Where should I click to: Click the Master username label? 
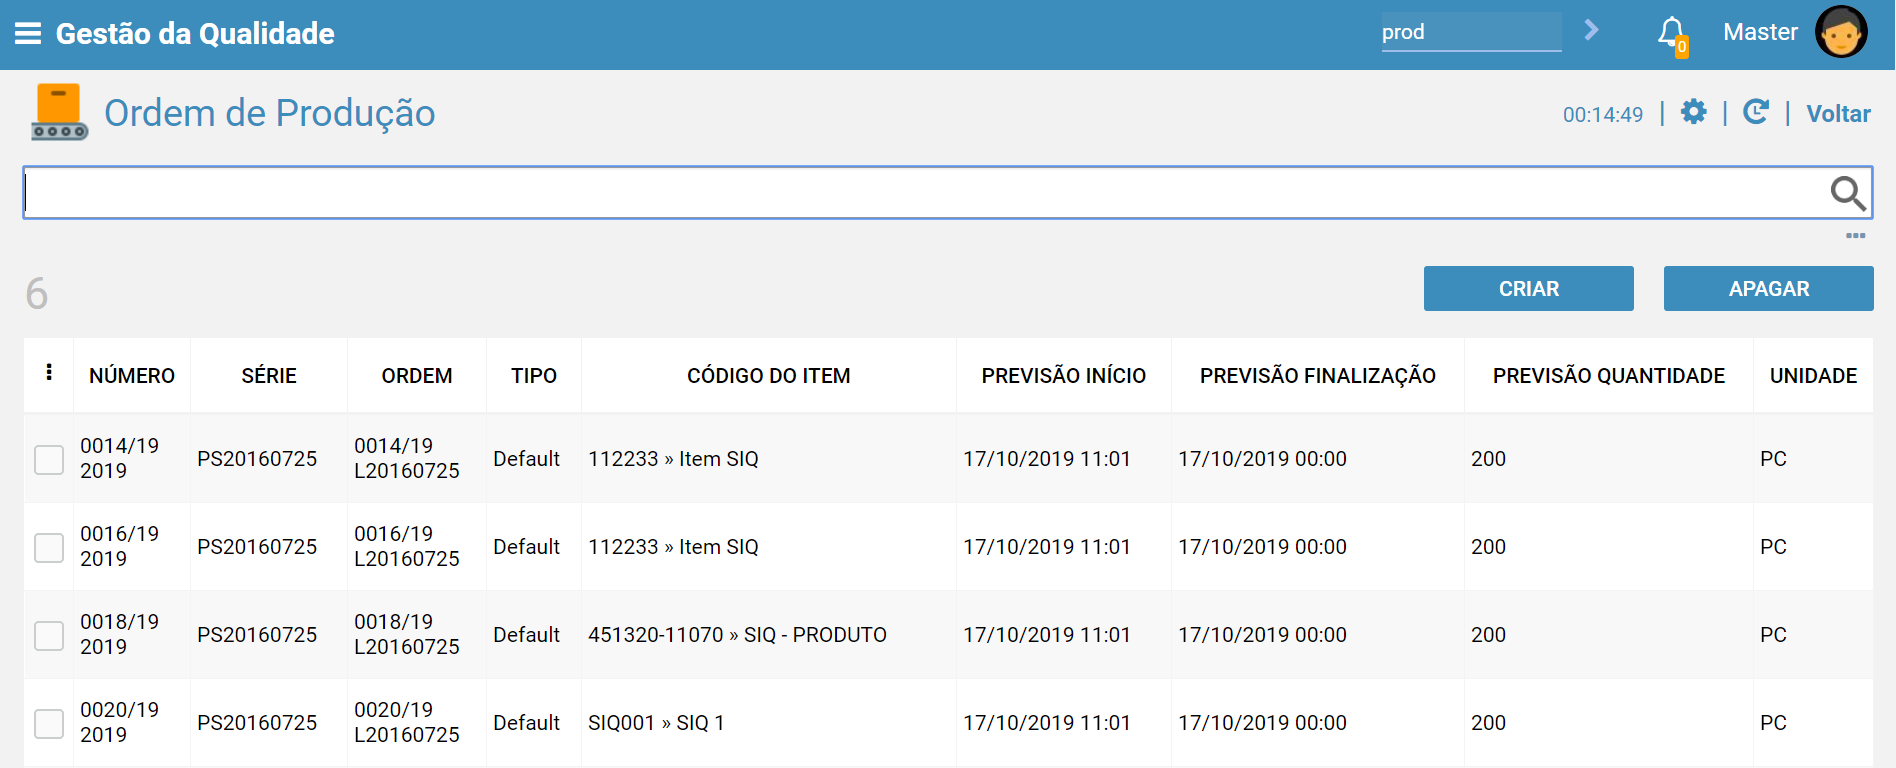(1760, 32)
